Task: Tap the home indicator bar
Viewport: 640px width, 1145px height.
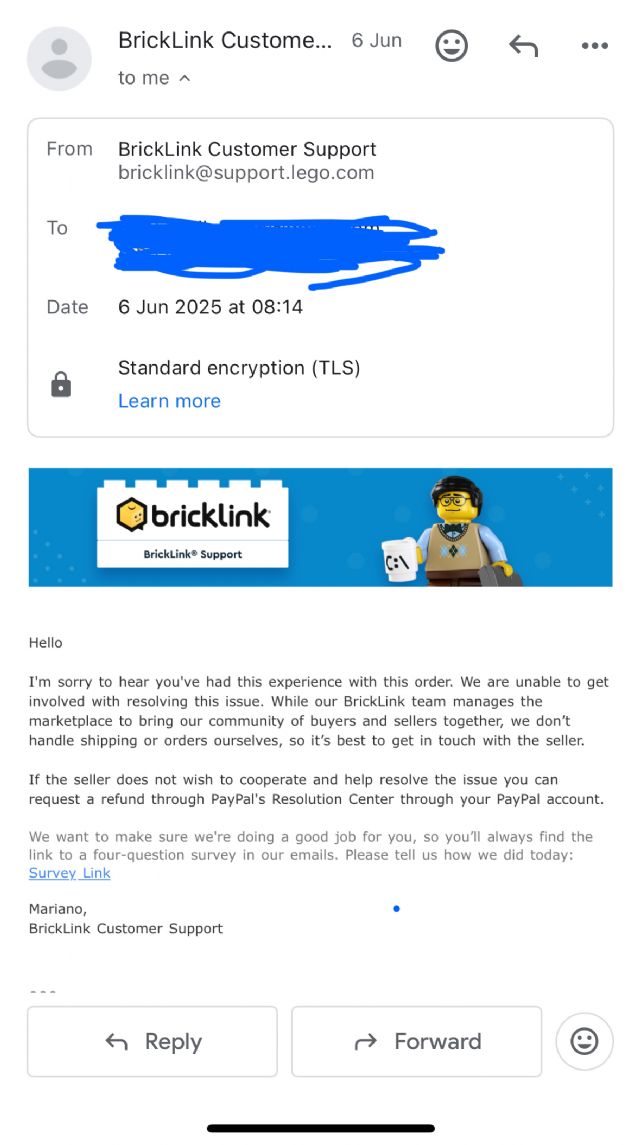Action: click(x=320, y=1128)
